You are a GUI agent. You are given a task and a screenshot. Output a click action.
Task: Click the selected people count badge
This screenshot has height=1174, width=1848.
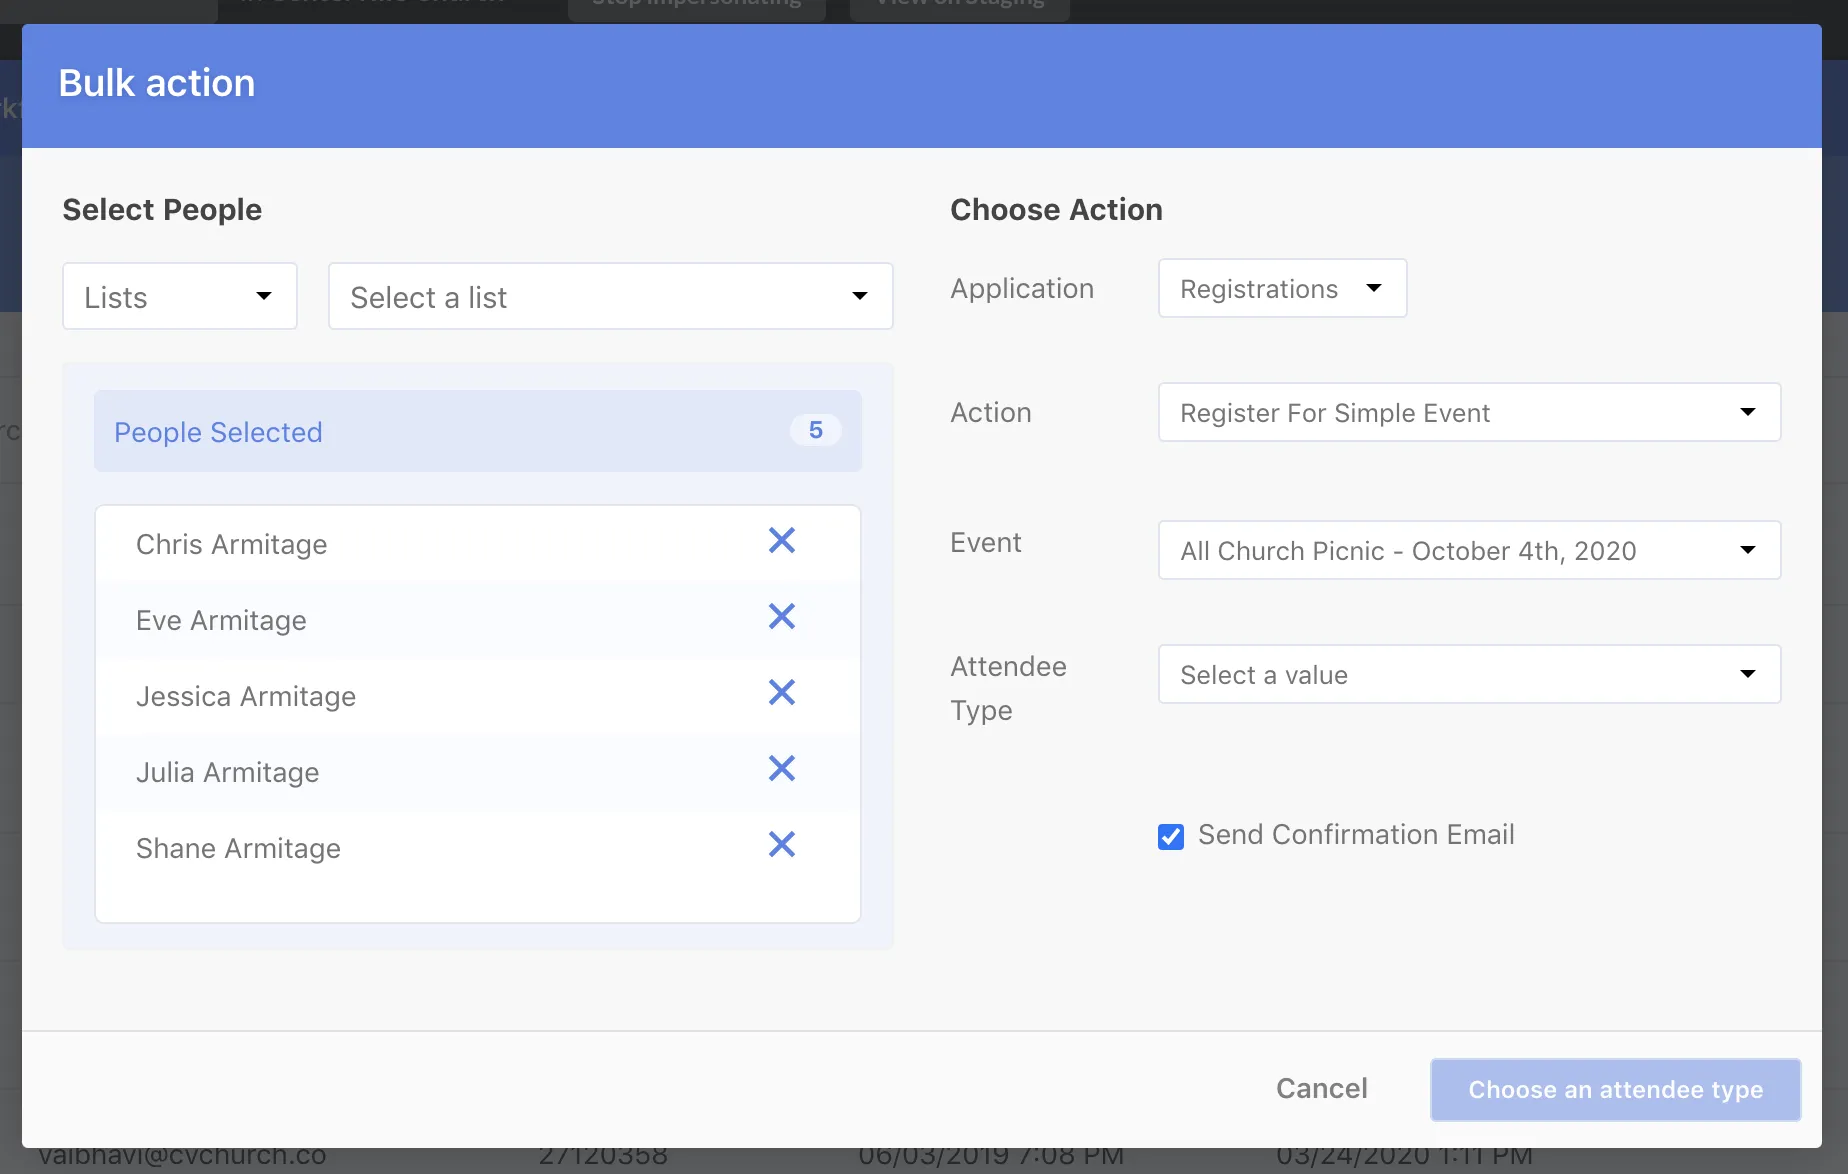[x=815, y=430]
